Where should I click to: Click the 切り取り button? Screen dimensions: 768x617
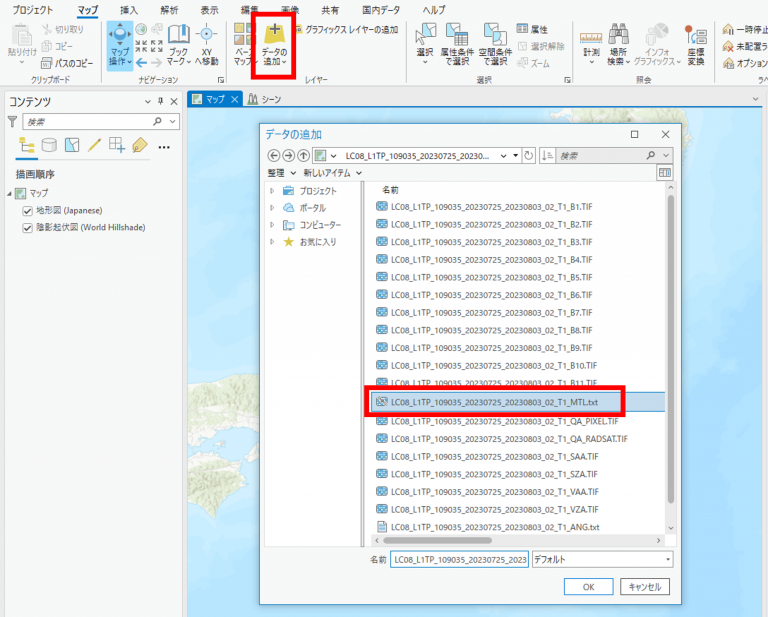[62, 29]
